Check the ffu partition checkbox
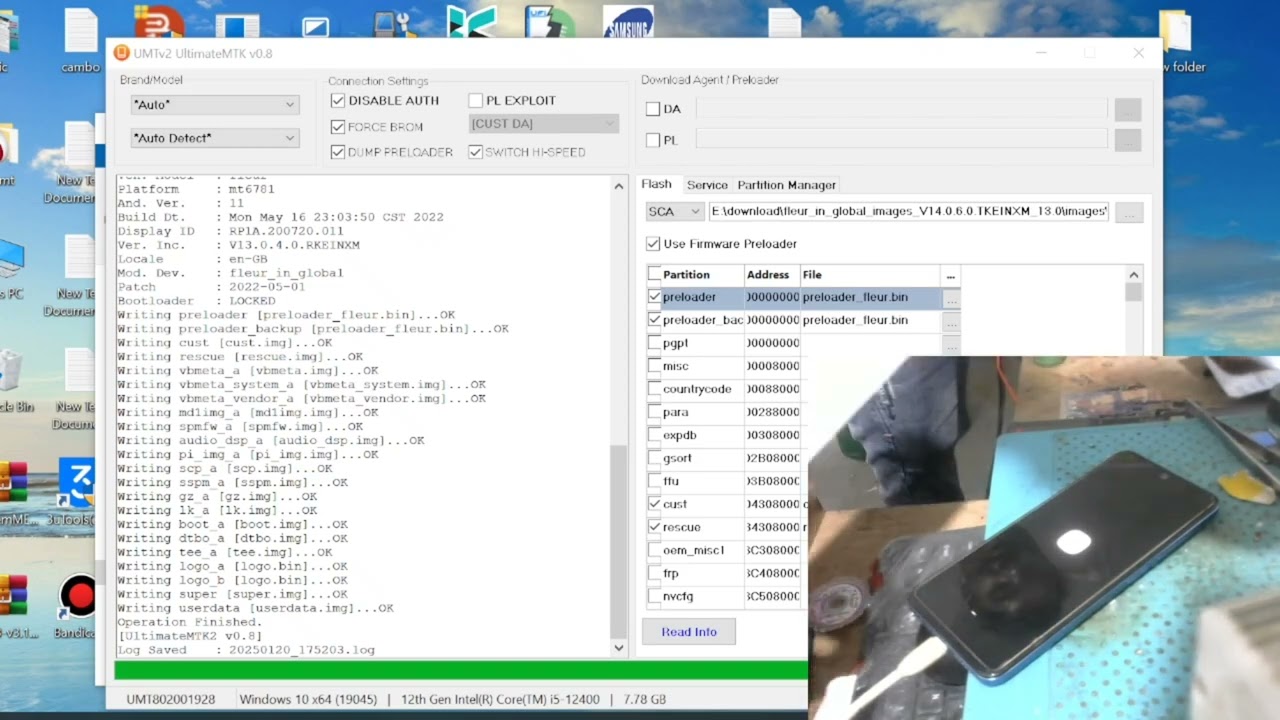The height and width of the screenshot is (720, 1280). tap(655, 481)
